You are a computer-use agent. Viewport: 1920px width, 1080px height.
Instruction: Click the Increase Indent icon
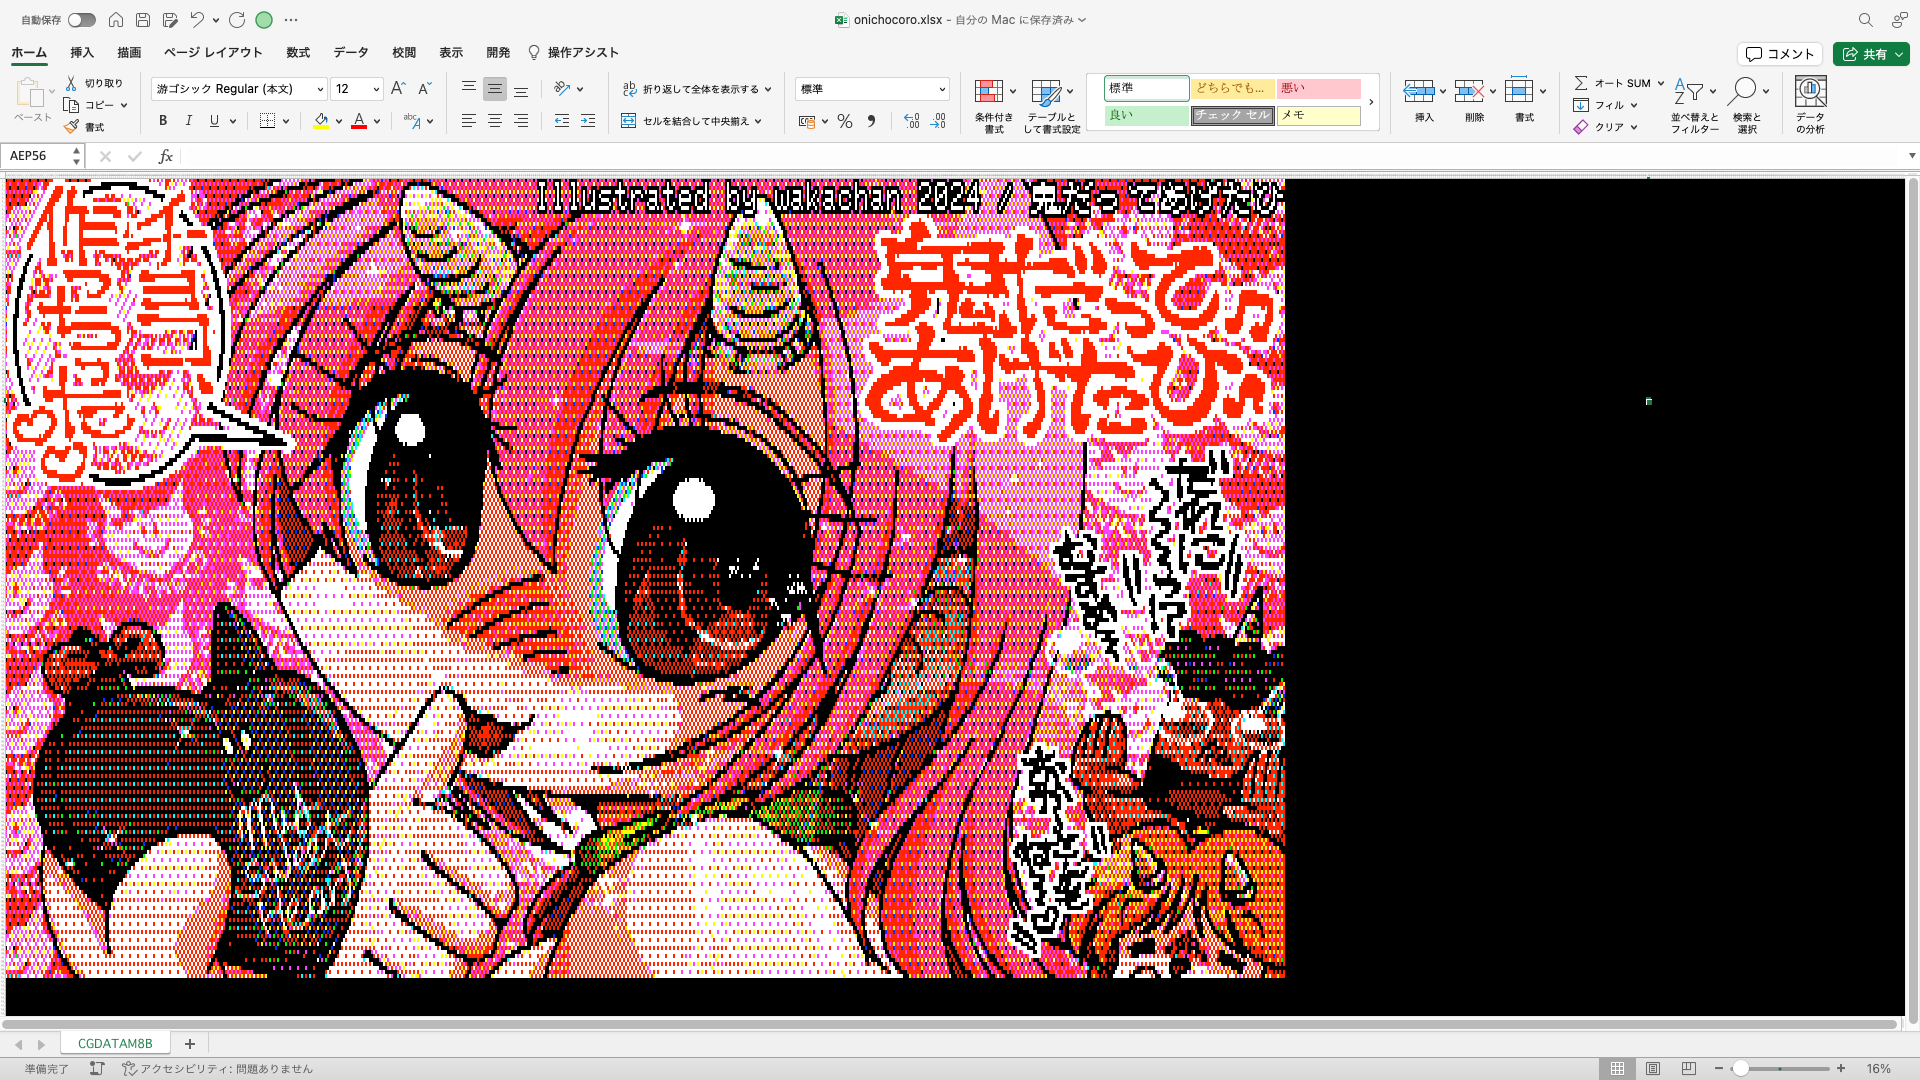(x=588, y=121)
